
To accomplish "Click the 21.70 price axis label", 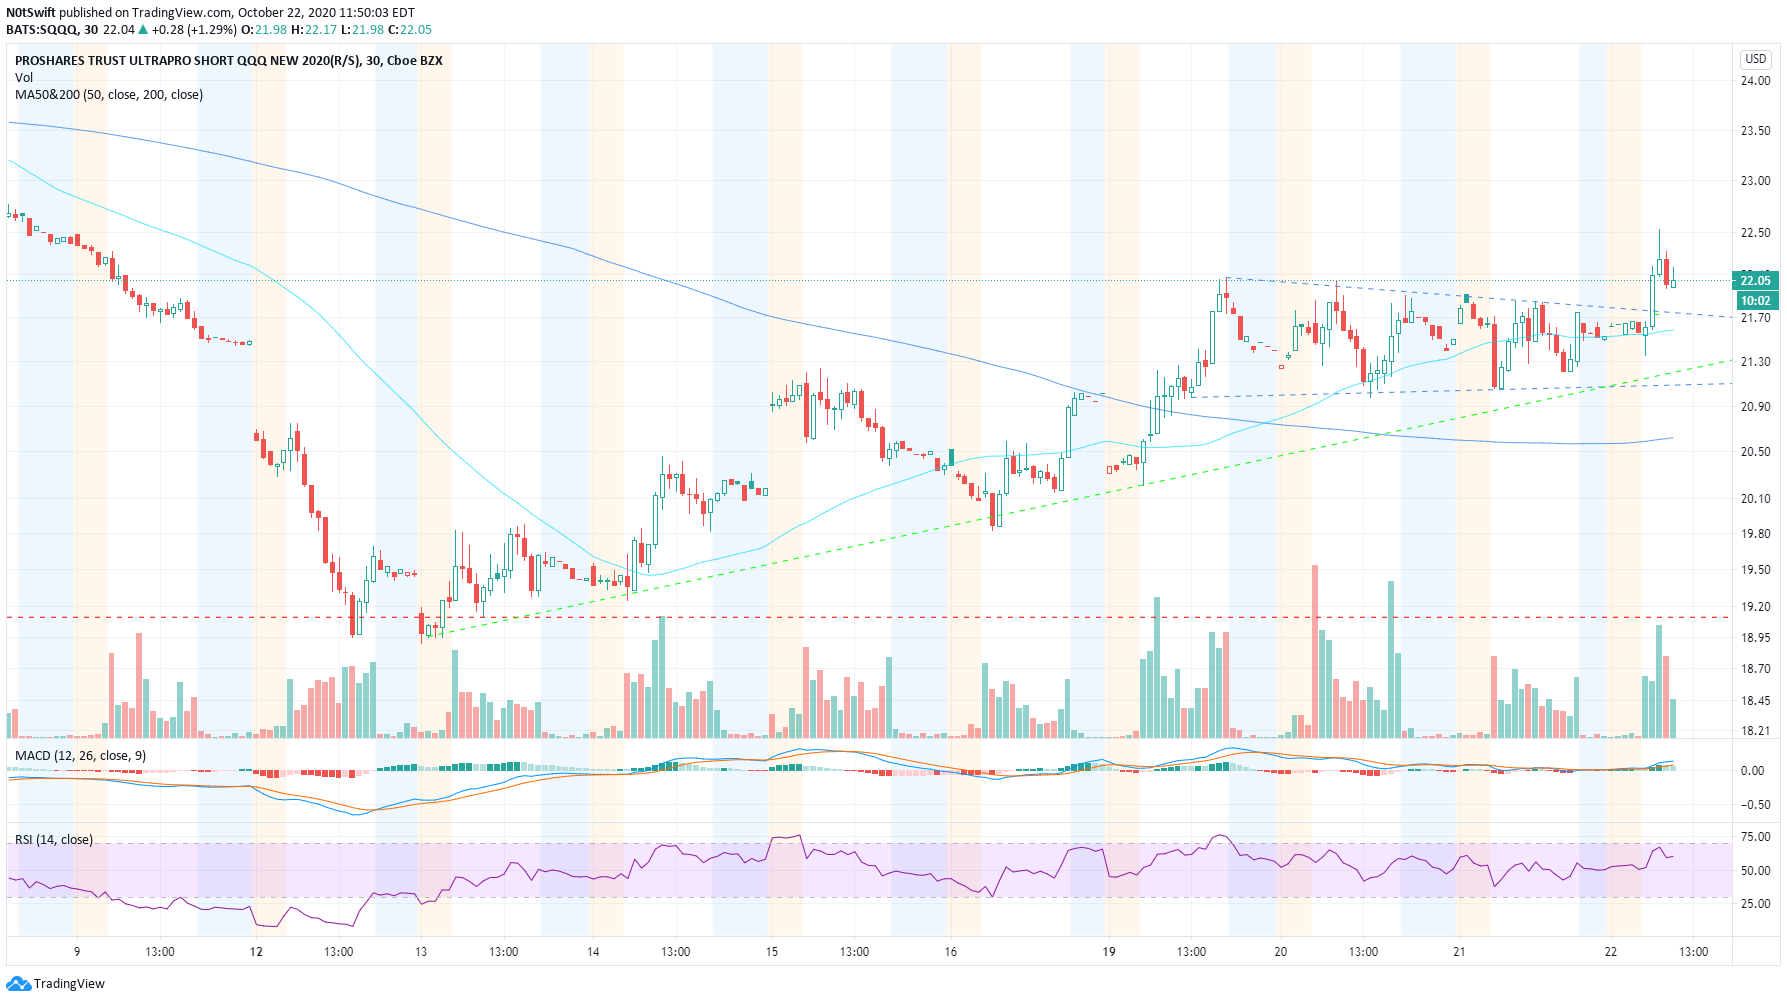I will (1756, 318).
